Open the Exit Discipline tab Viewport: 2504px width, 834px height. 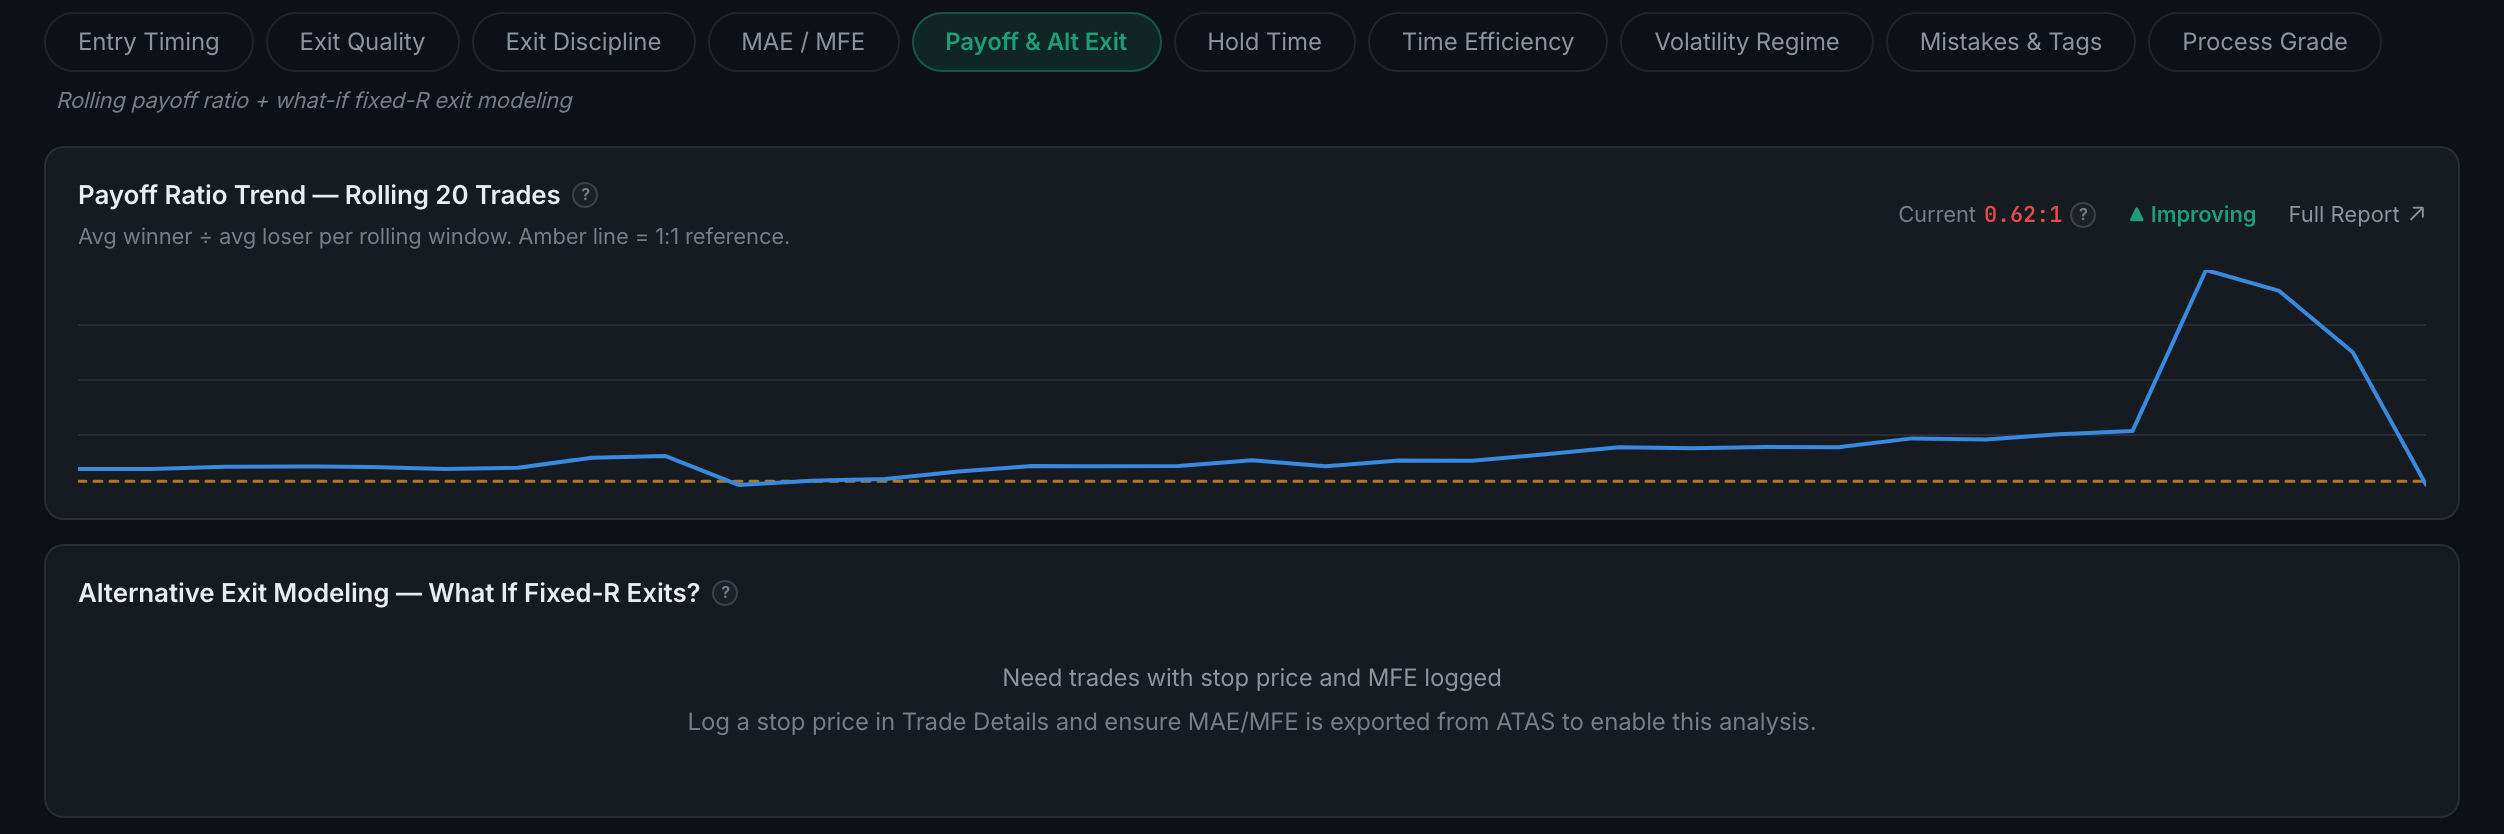(583, 42)
